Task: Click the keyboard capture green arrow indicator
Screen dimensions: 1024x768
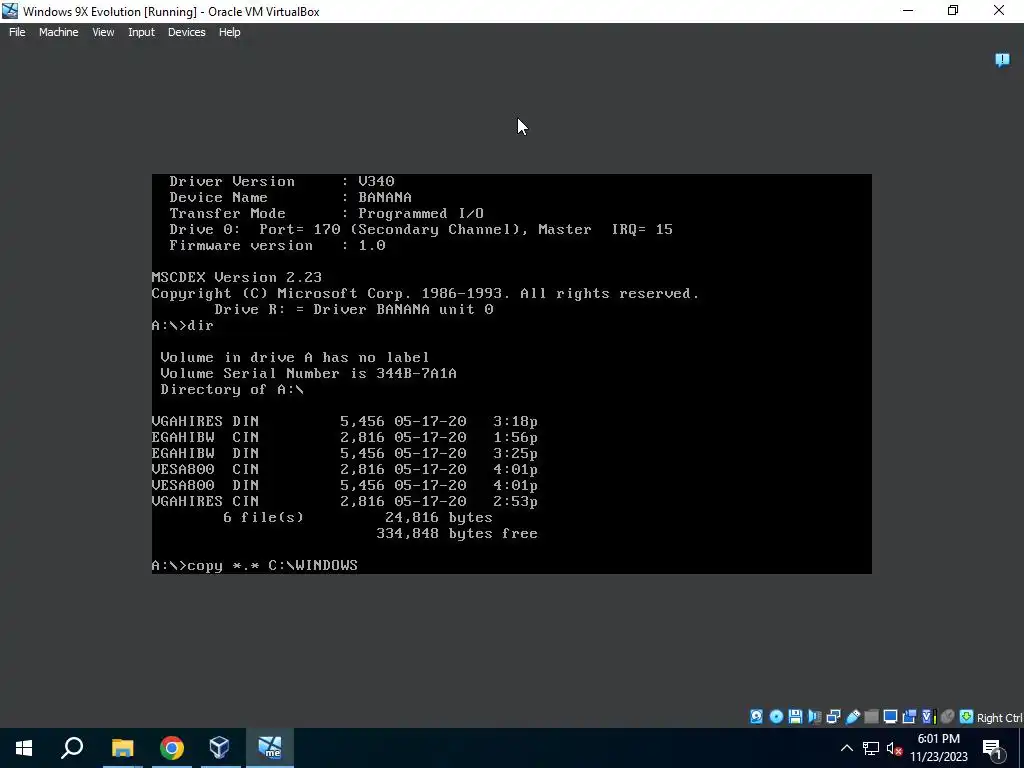Action: [x=967, y=716]
